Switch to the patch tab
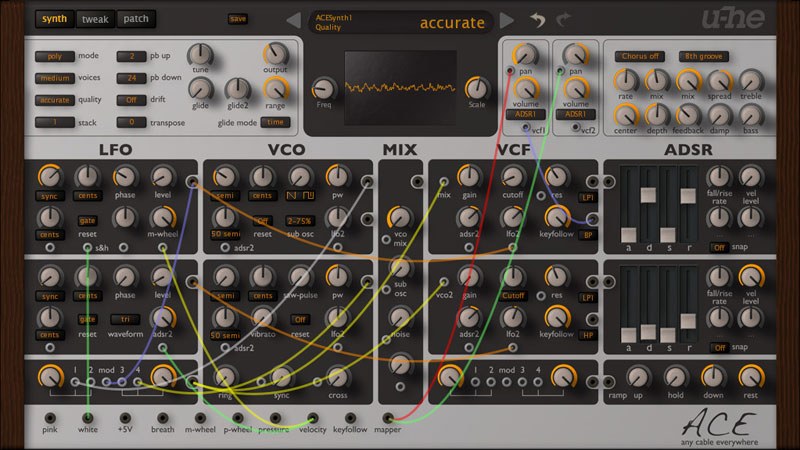This screenshot has height=450, width=800. [136, 19]
